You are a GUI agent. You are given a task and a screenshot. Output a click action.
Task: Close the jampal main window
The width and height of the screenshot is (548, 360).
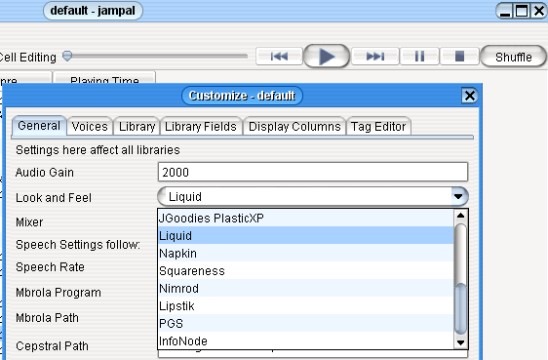point(539,11)
